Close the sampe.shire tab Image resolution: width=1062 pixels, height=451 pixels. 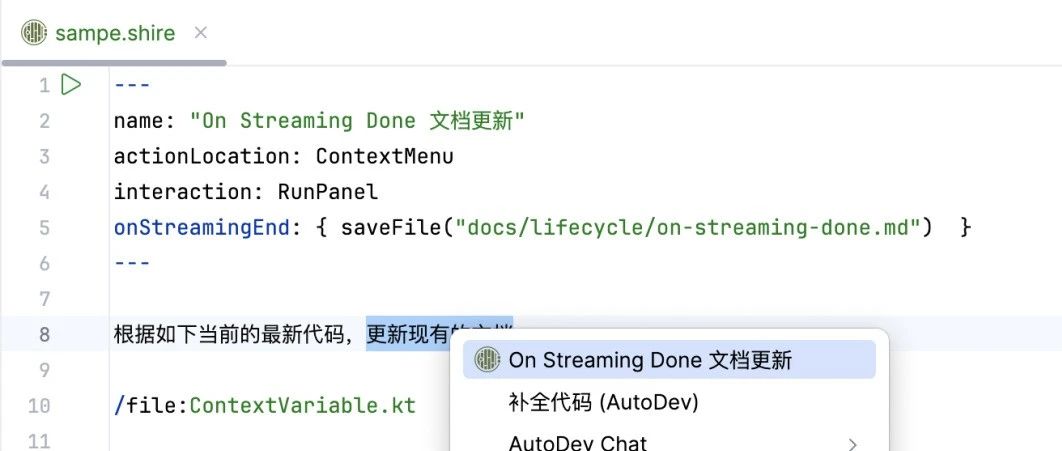point(200,33)
